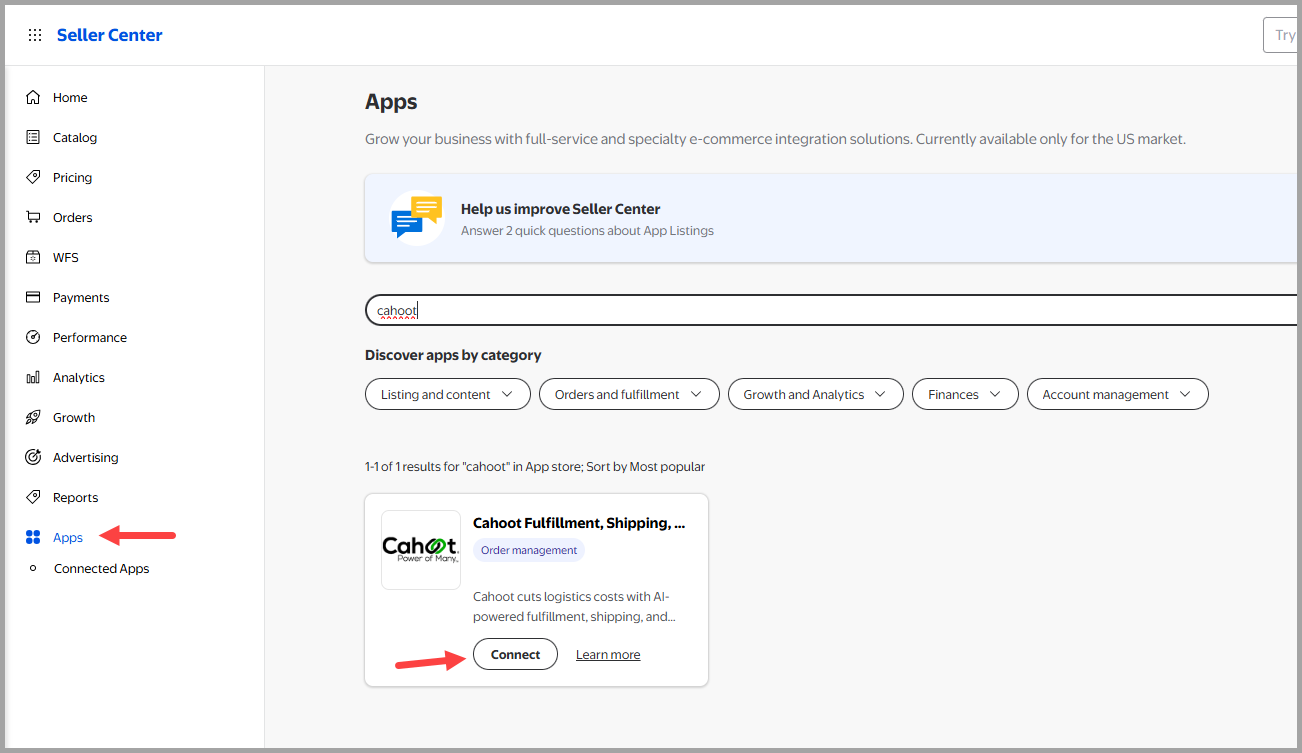Go to Pricing section
Image resolution: width=1302 pixels, height=753 pixels.
[x=72, y=177]
